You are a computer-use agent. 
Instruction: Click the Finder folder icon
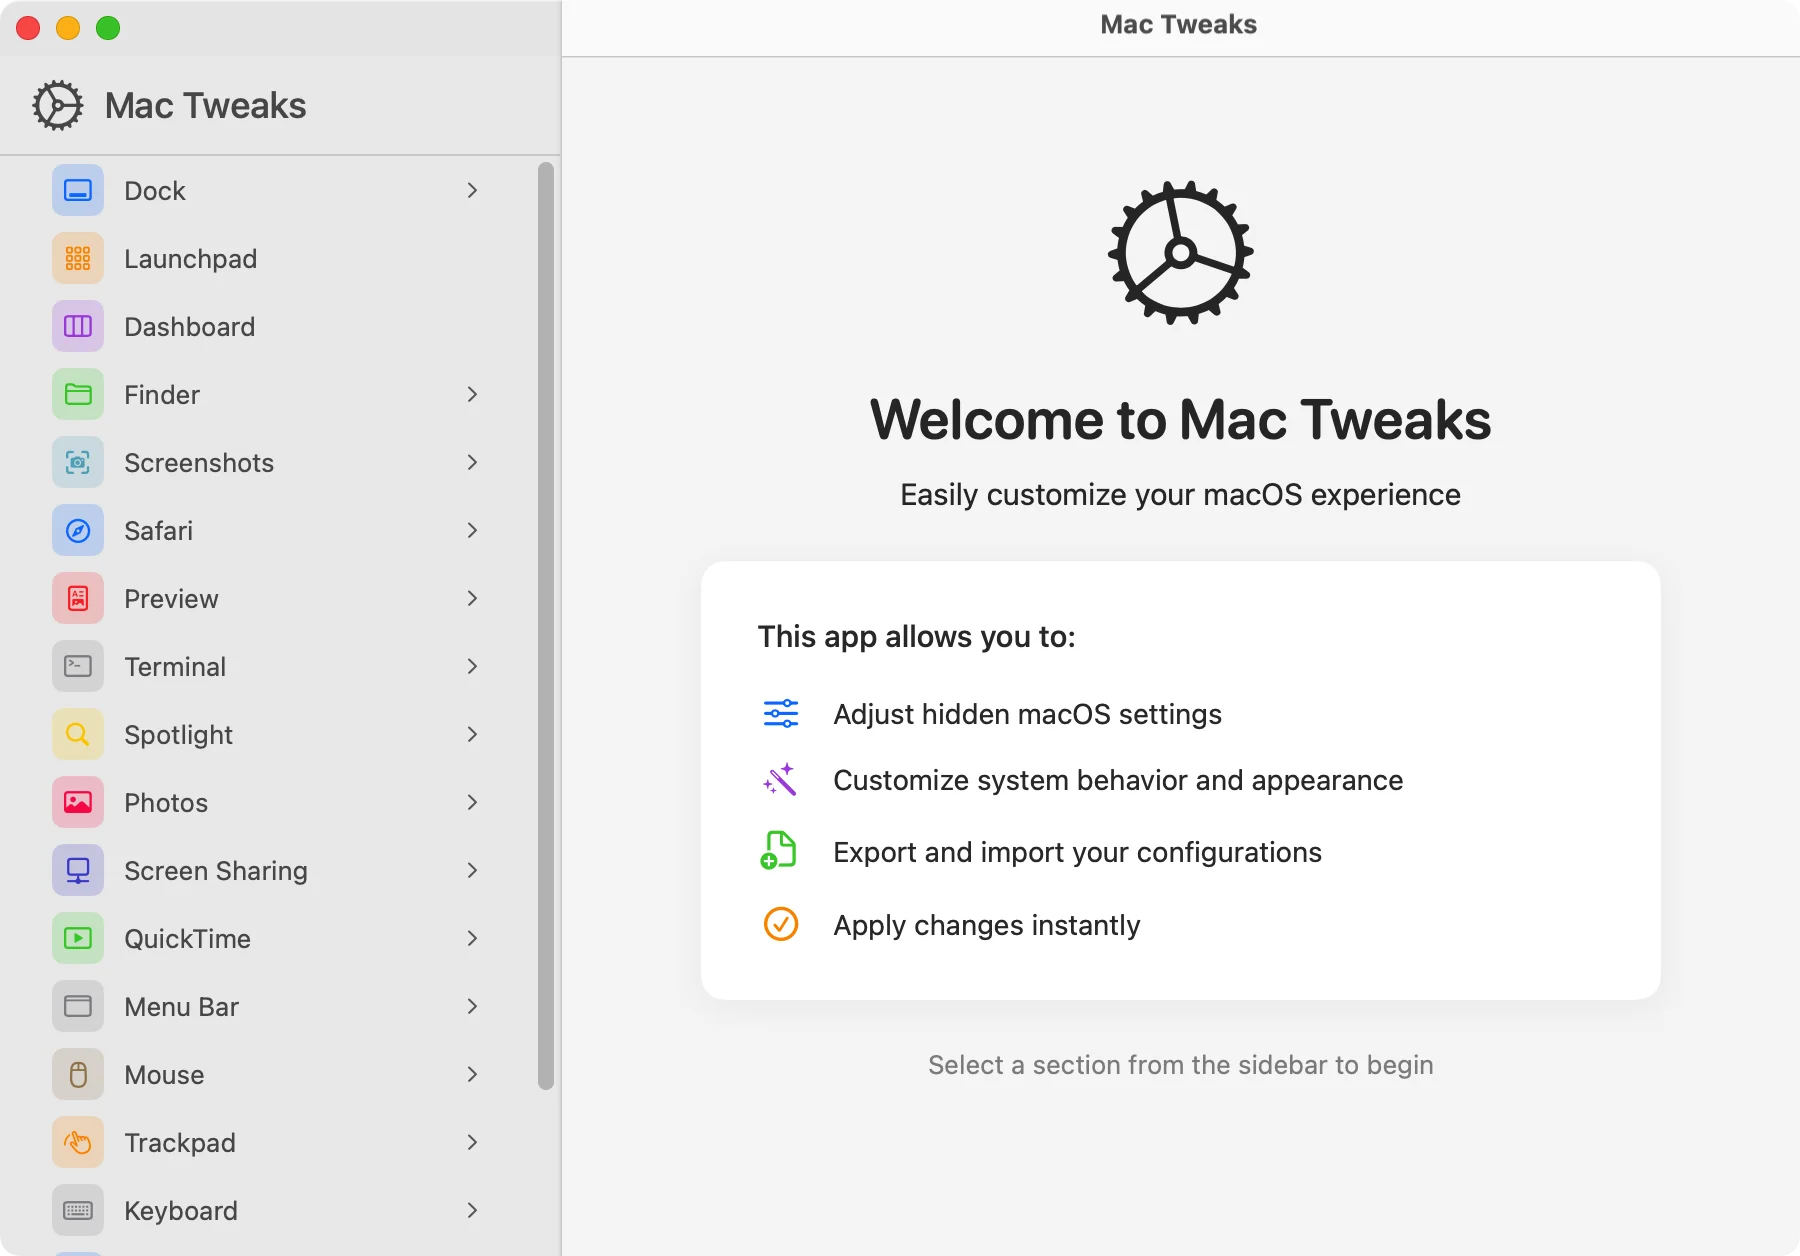(78, 394)
